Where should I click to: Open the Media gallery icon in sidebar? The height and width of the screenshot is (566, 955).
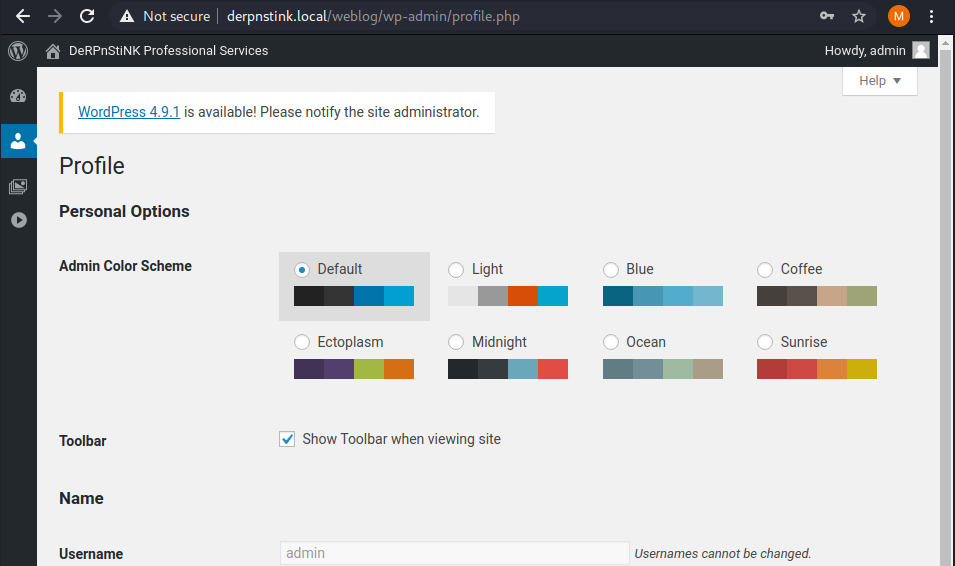coord(18,187)
